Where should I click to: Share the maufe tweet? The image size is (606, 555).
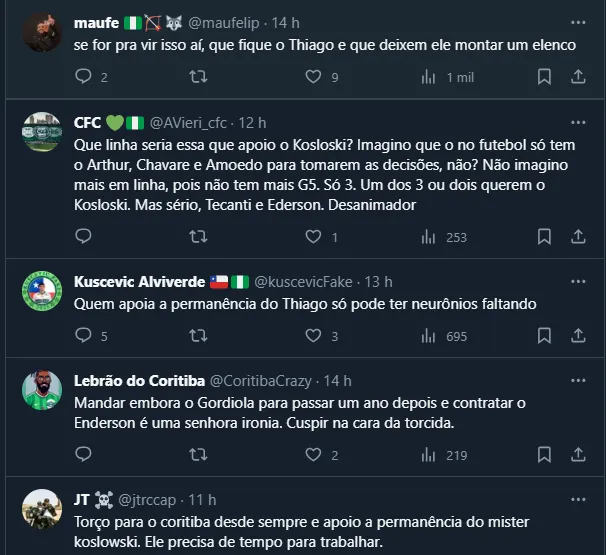pyautogui.click(x=578, y=77)
